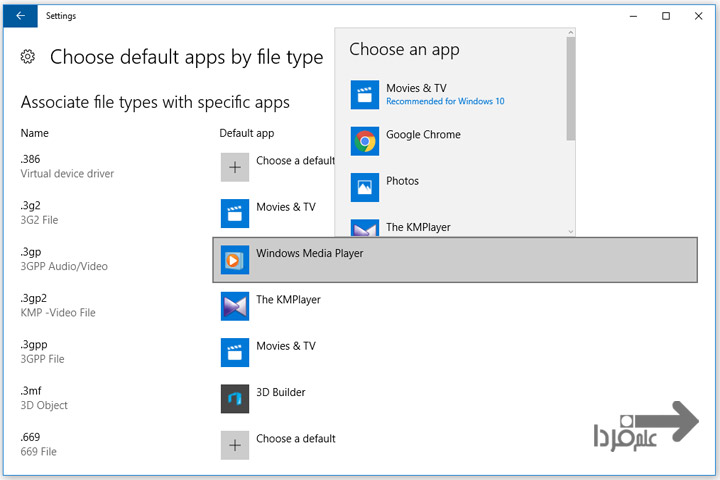Click The KMPlayer icon for .3gp2

coord(235,306)
